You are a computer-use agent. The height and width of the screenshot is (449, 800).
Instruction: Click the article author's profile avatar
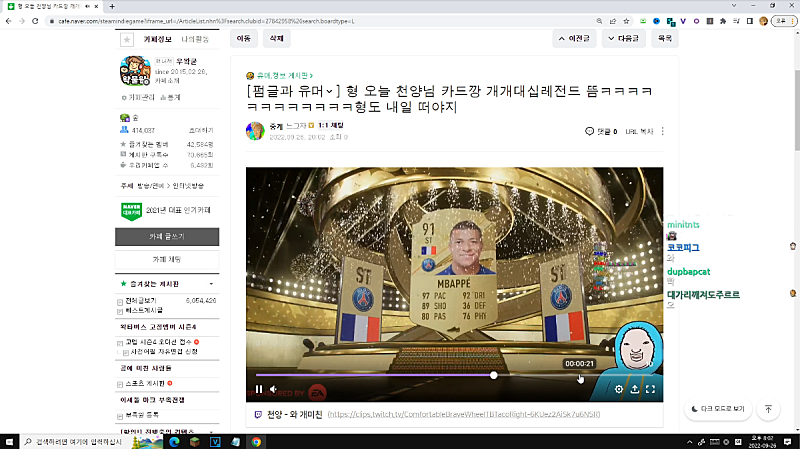tap(255, 131)
